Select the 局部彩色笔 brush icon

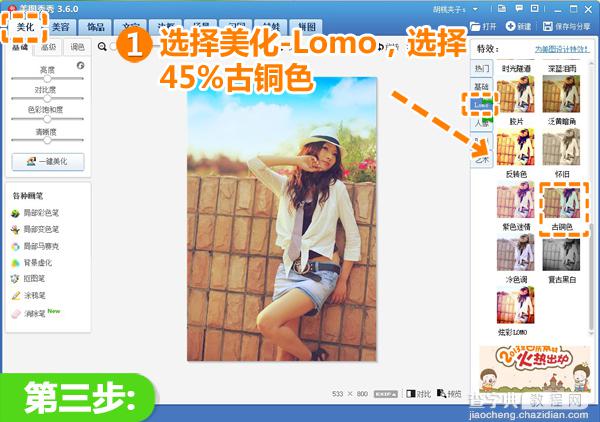click(x=15, y=213)
